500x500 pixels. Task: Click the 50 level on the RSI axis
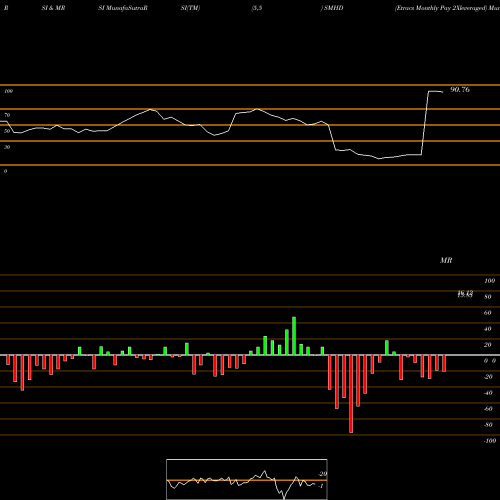click(7, 131)
